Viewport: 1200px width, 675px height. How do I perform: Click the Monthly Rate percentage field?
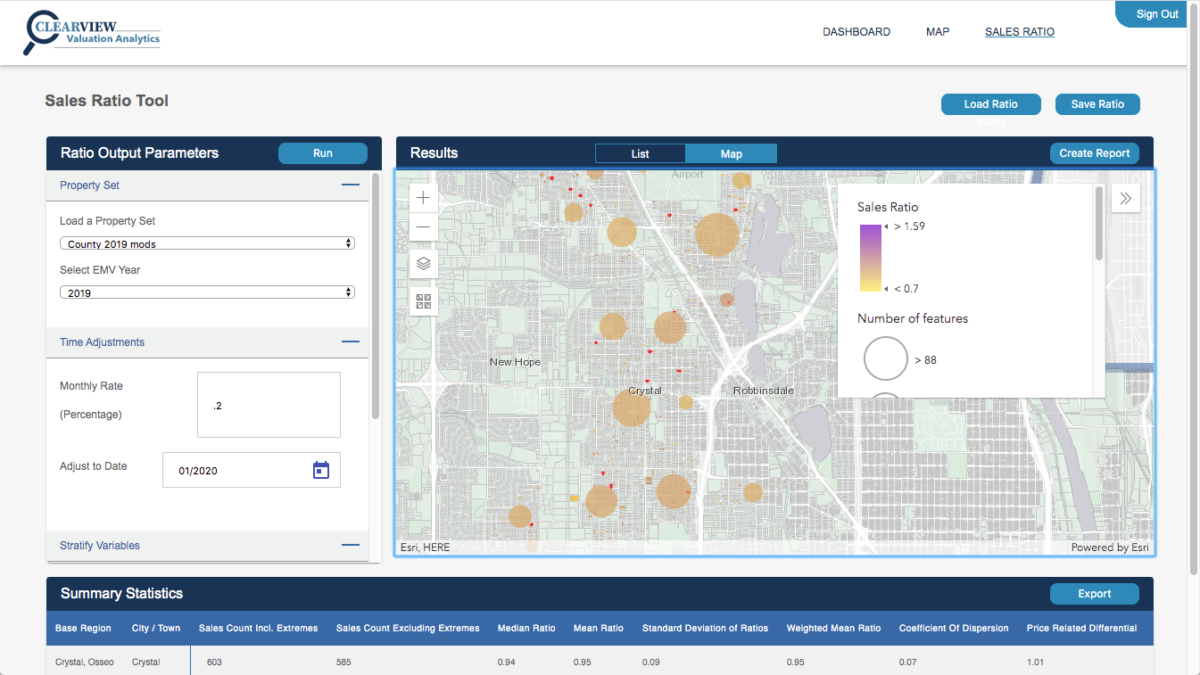[x=268, y=404]
